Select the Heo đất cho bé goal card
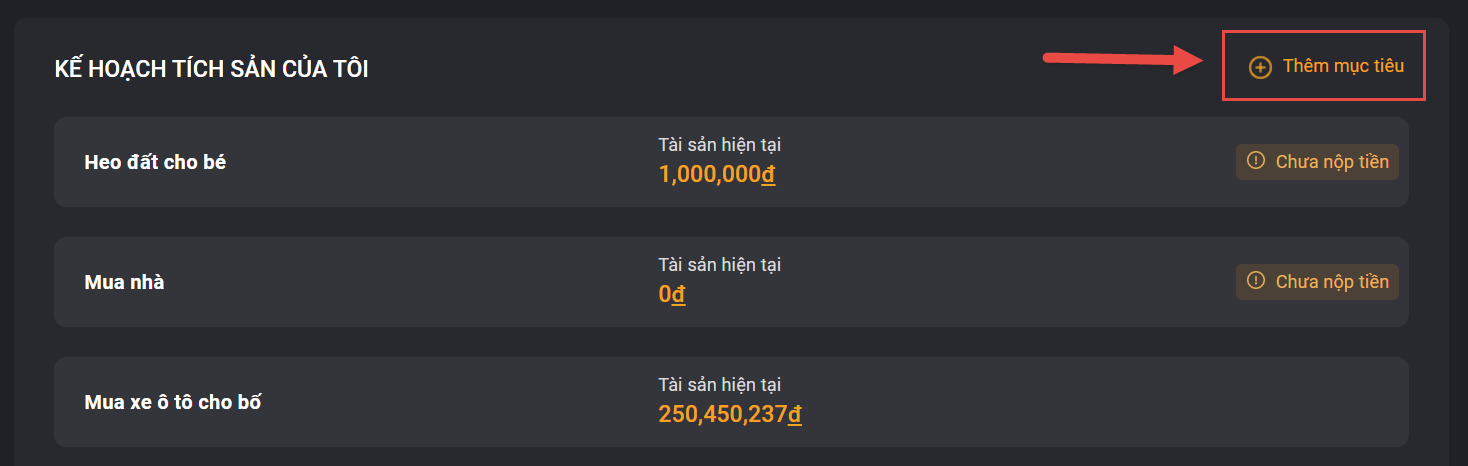Screen dimensions: 1468x466 731,162
